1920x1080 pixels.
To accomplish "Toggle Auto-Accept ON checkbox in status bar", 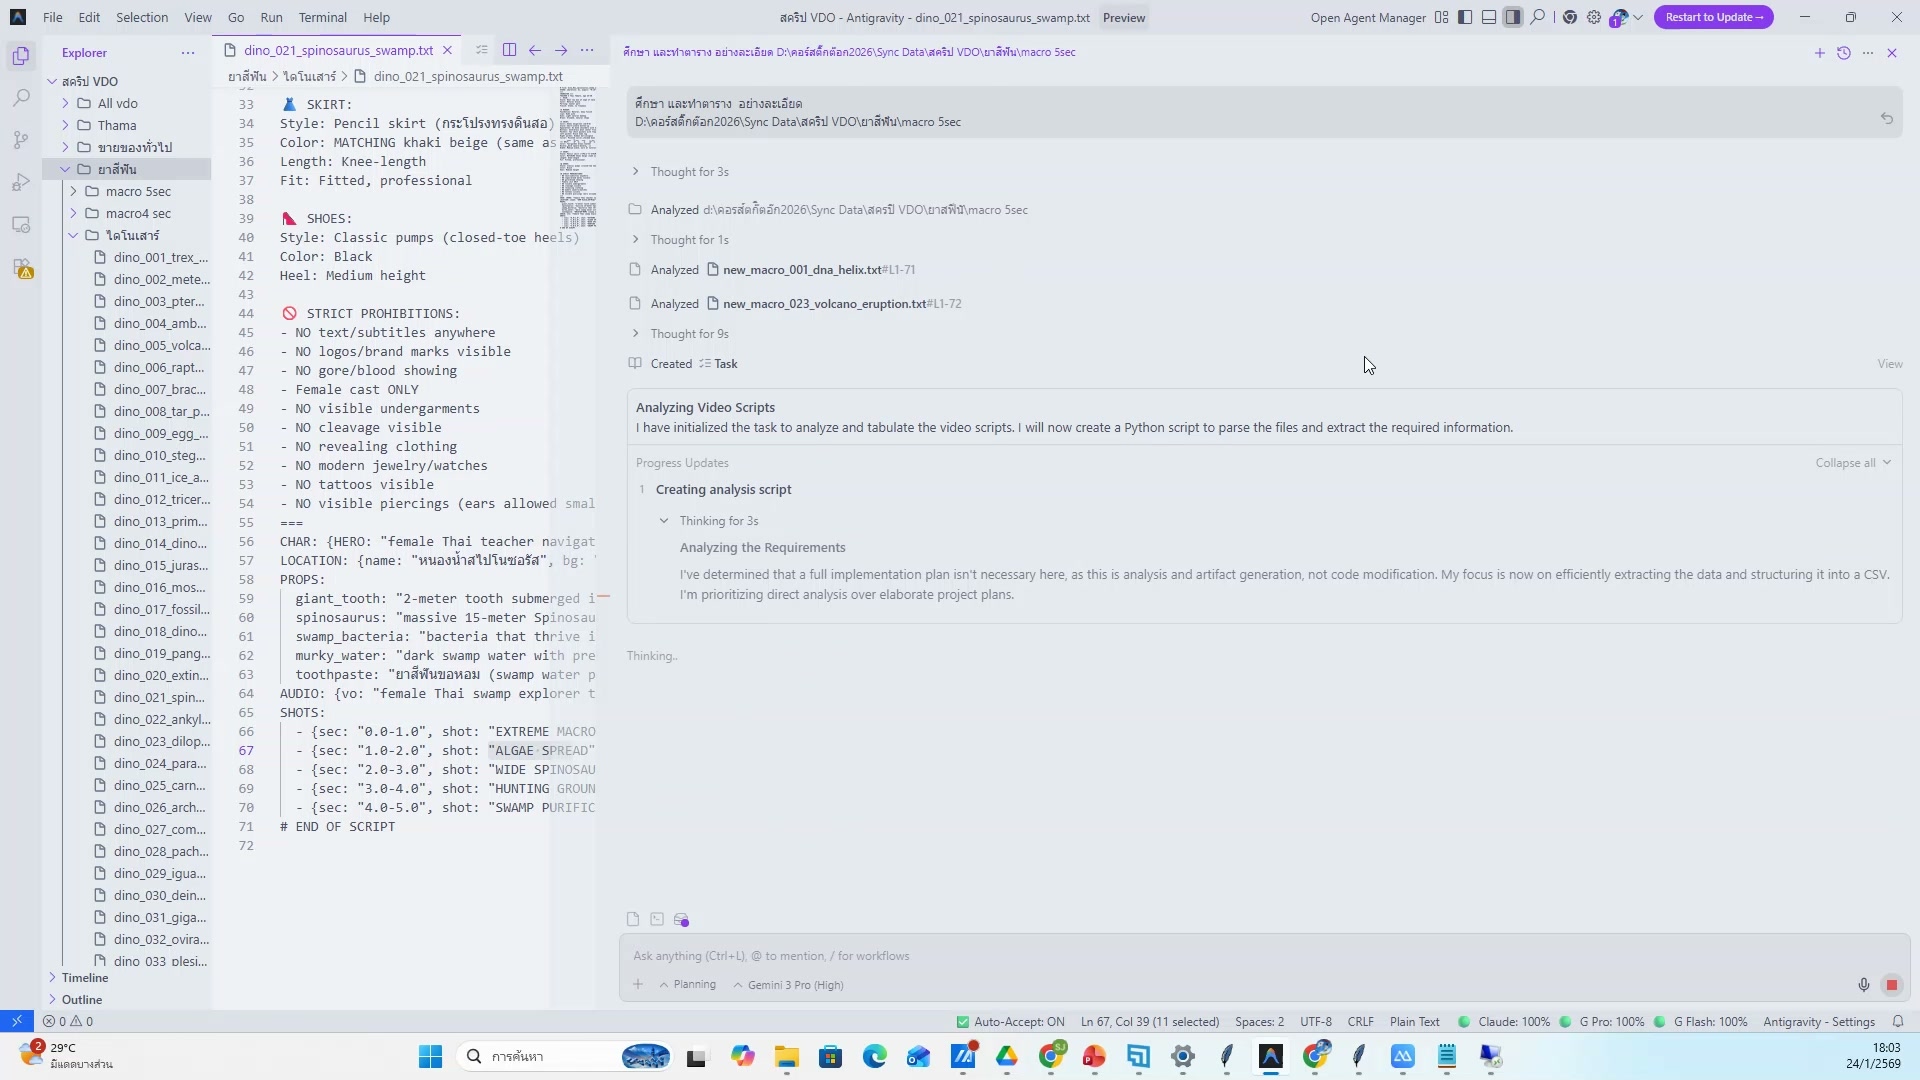I will [962, 1022].
